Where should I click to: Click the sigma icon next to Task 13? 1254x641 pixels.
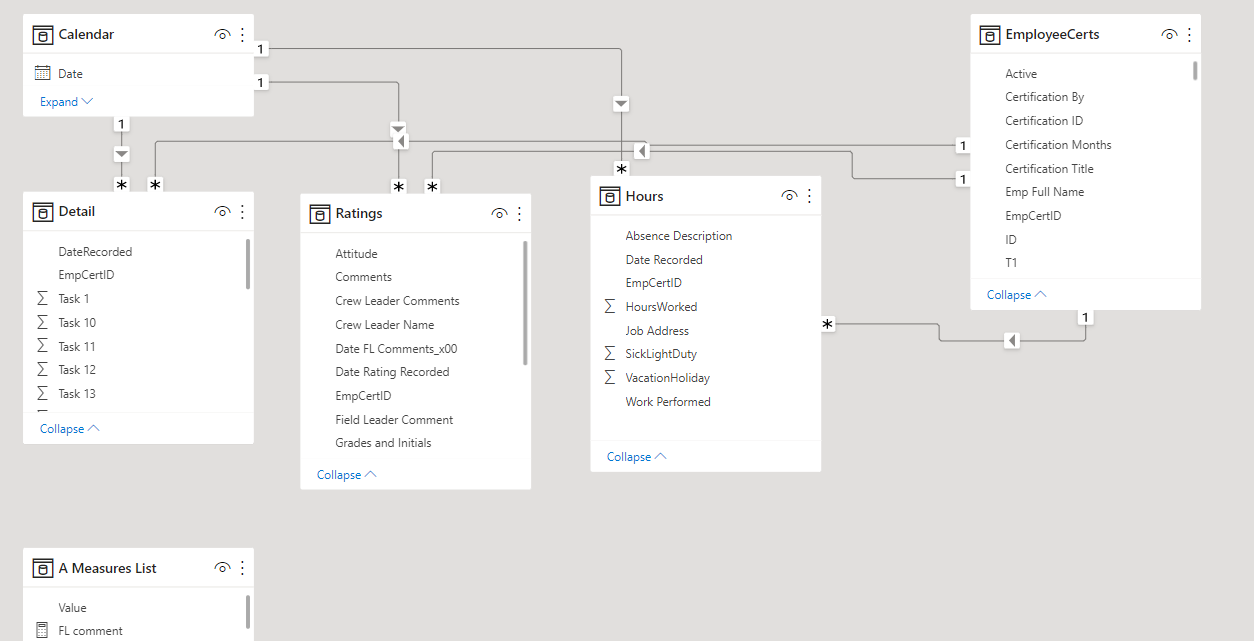[x=42, y=393]
